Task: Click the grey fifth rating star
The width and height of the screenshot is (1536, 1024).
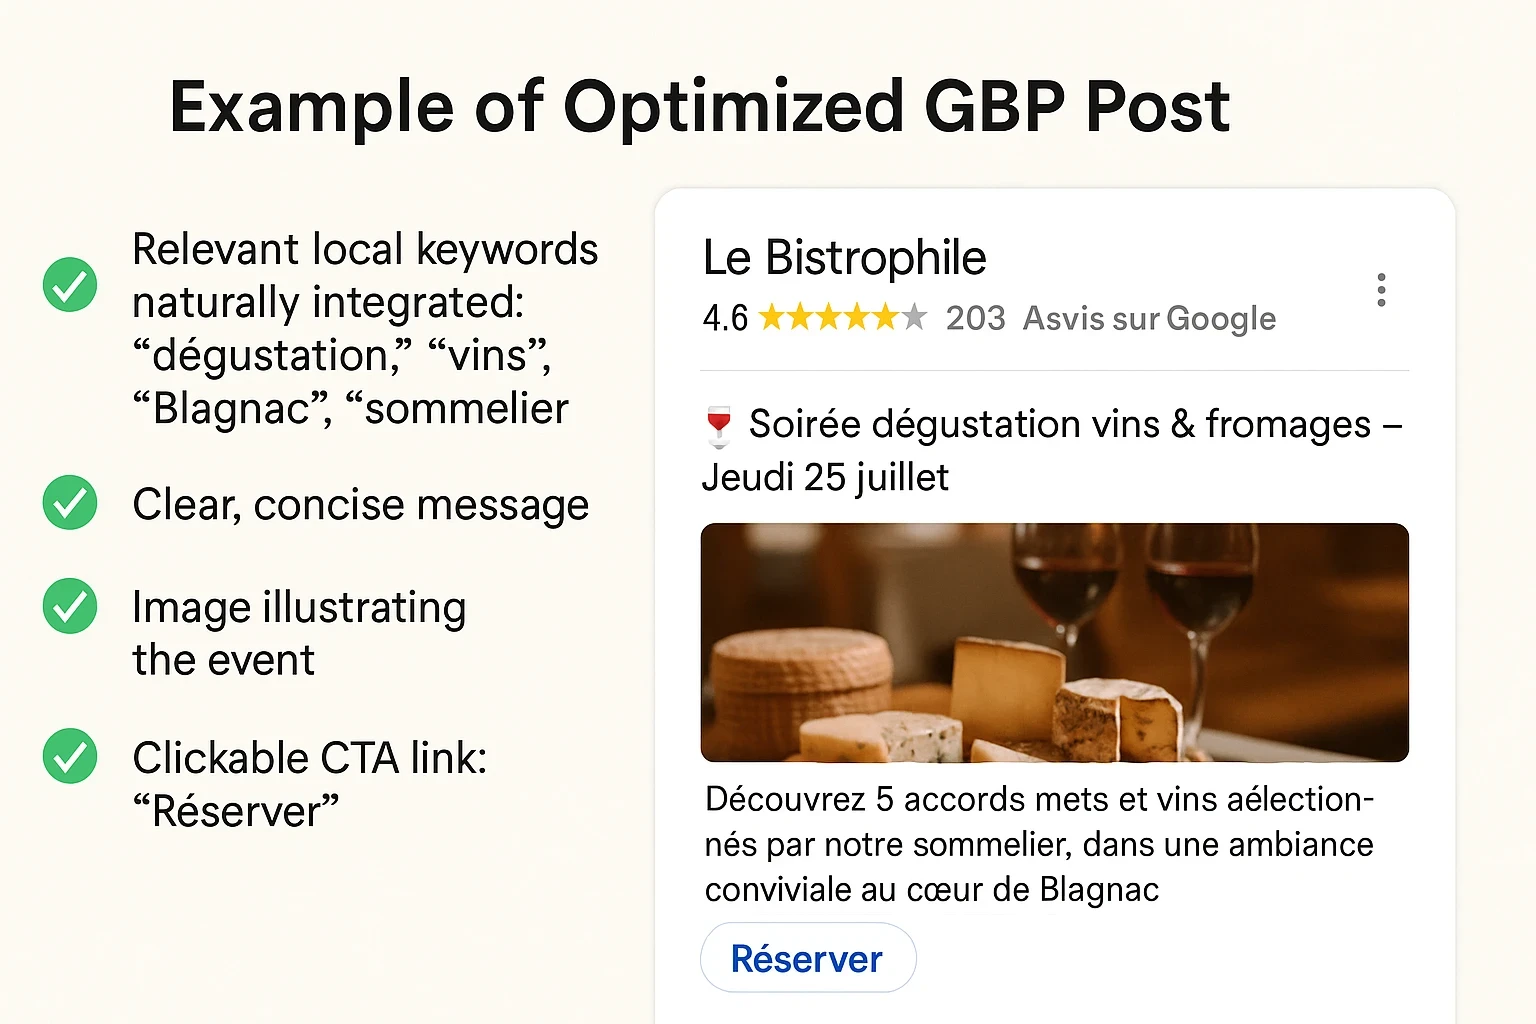Action: tap(913, 318)
